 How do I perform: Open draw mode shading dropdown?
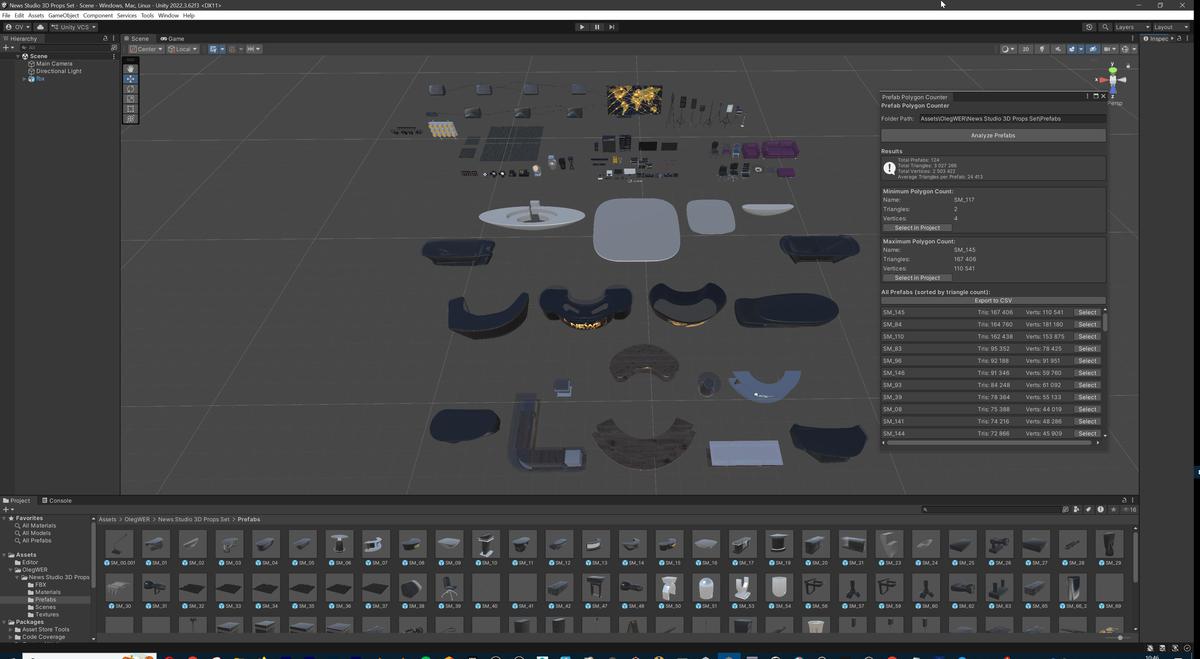(x=1007, y=49)
